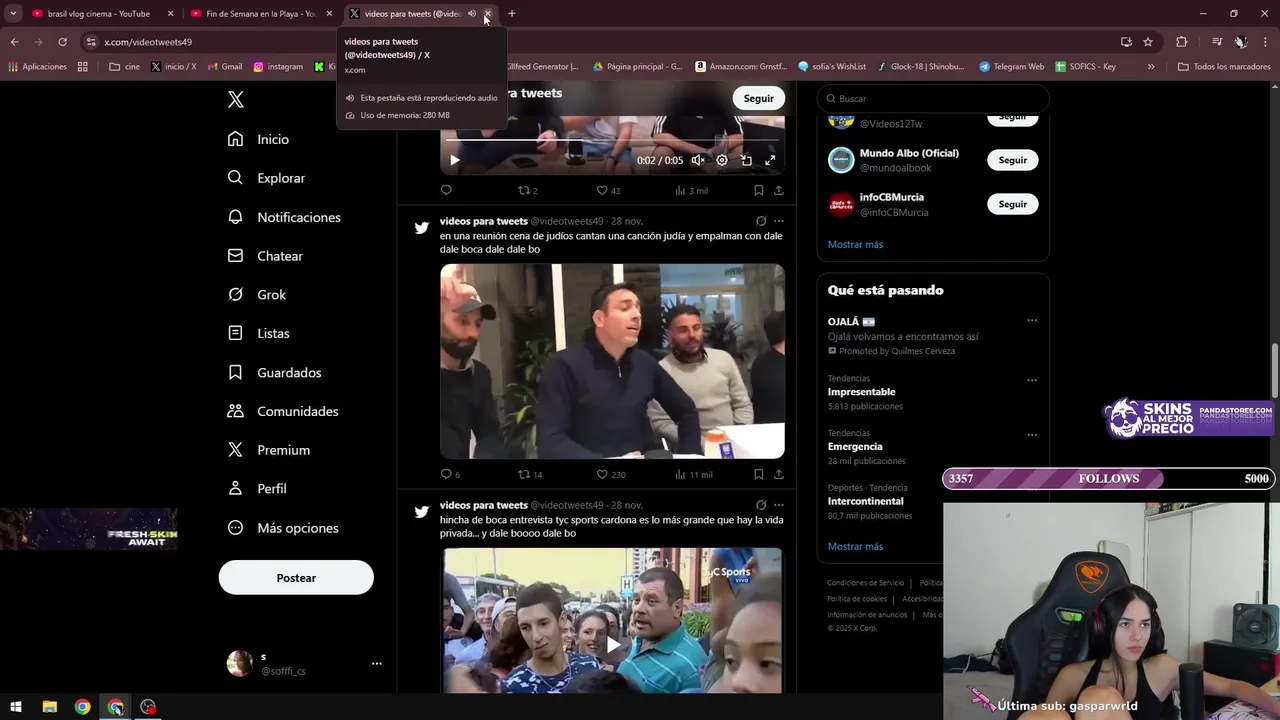
Task: Go to Inicio in sidebar
Action: point(258,139)
